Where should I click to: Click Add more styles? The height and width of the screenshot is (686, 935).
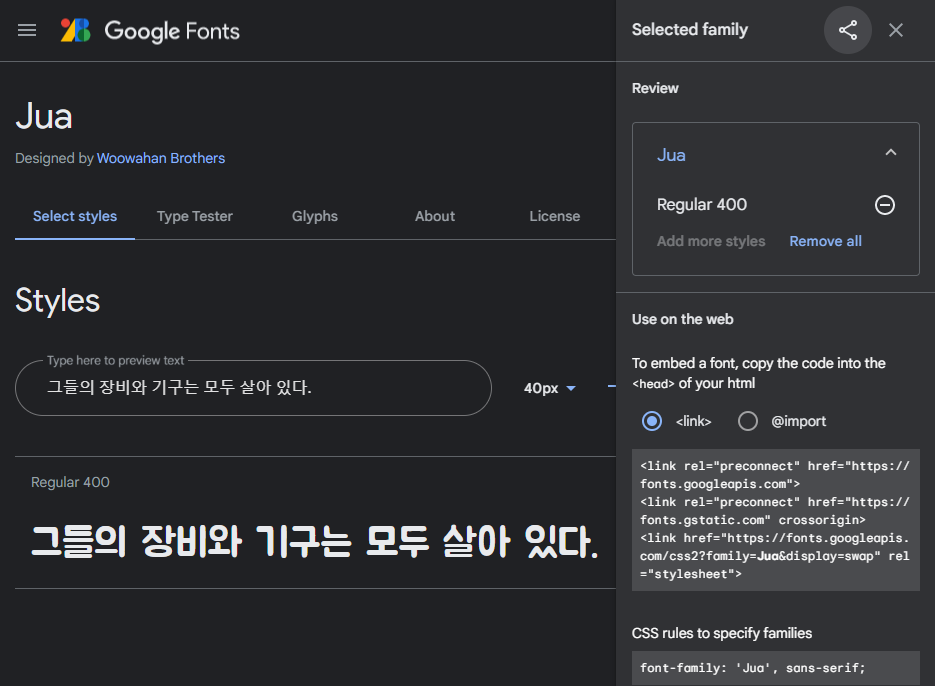711,241
